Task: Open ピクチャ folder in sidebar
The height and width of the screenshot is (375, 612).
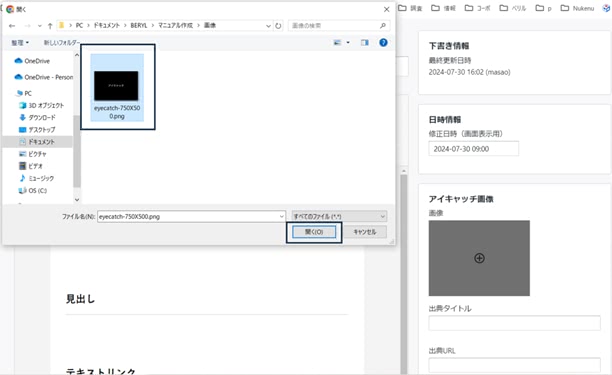Action: [x=33, y=154]
